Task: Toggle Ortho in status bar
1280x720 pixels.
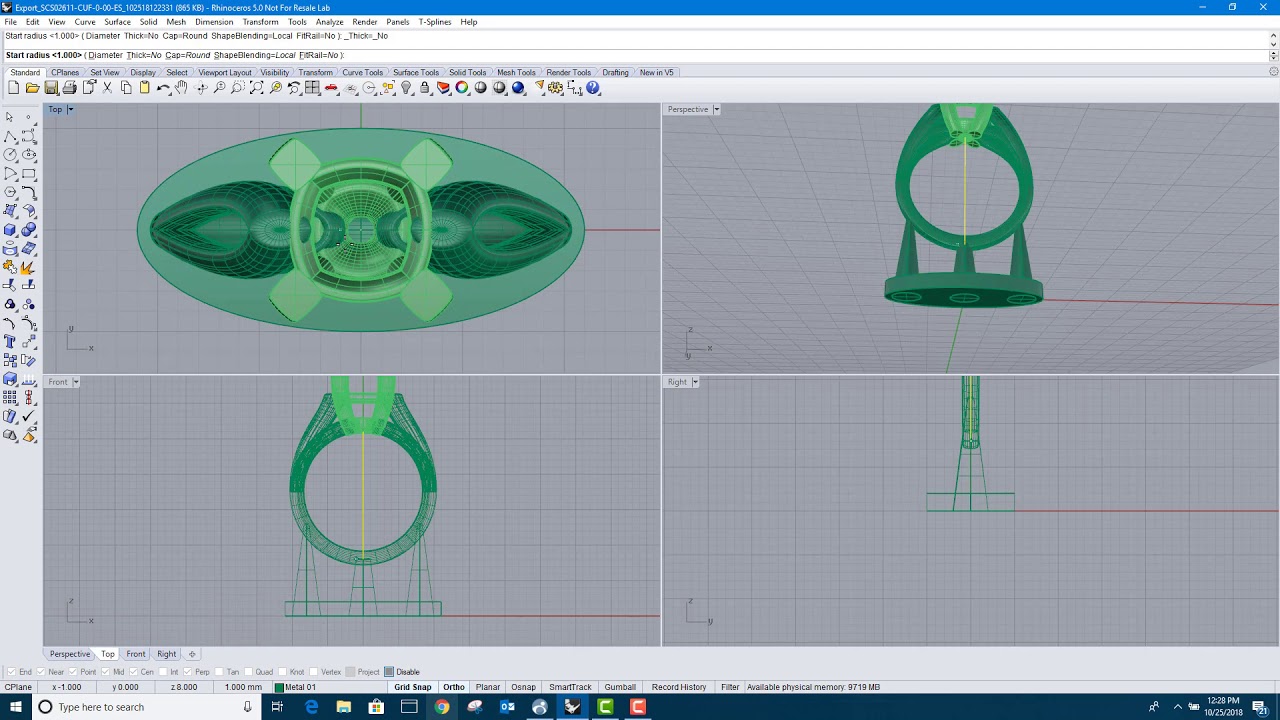Action: [x=453, y=687]
